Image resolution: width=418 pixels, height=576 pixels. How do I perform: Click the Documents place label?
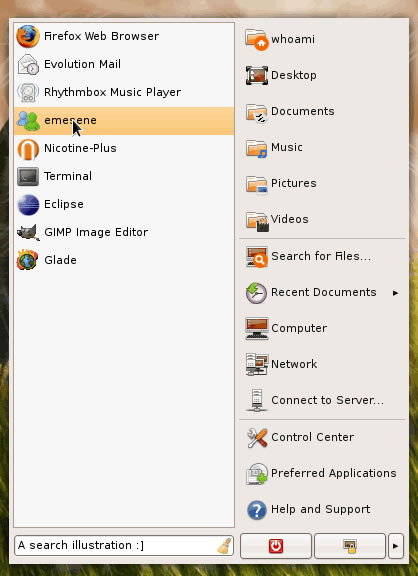303,111
